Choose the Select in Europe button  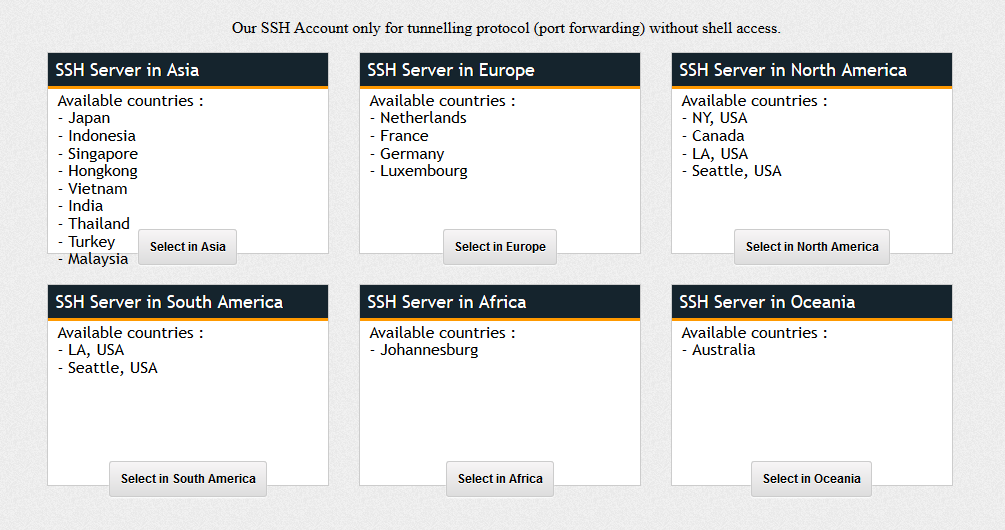[x=500, y=247]
